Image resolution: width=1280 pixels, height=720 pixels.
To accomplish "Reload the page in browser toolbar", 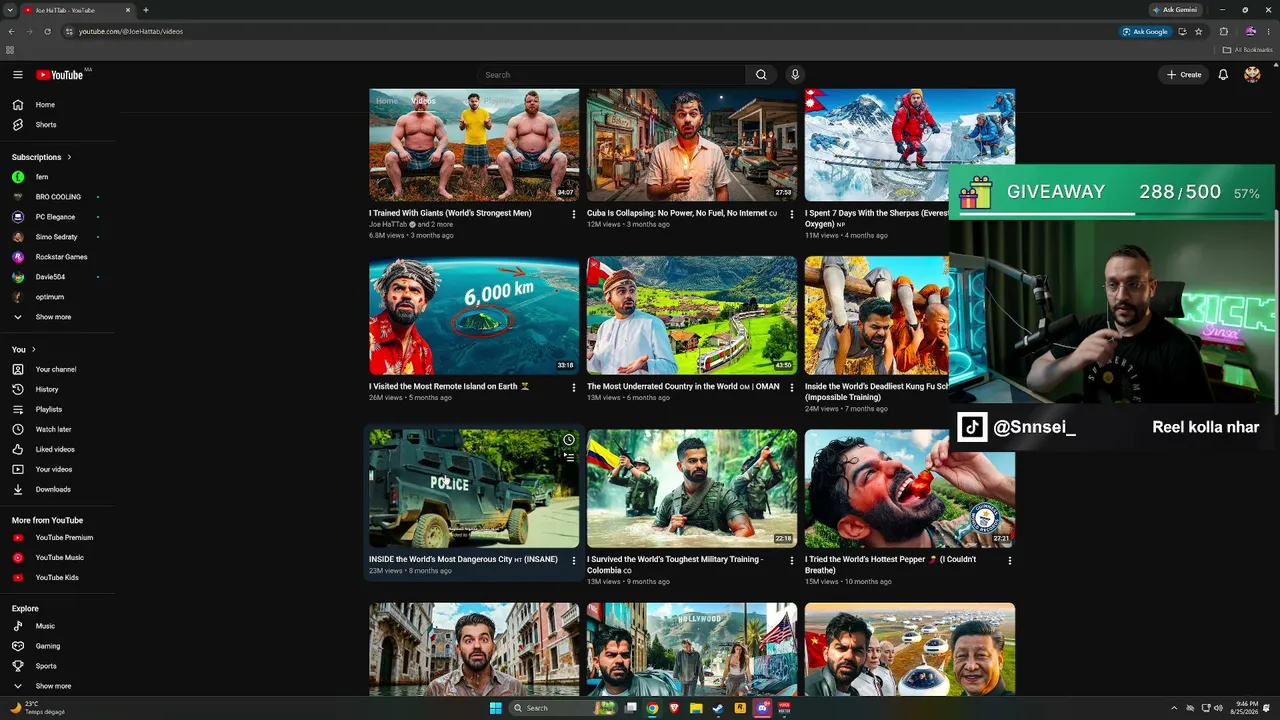I will point(47,32).
